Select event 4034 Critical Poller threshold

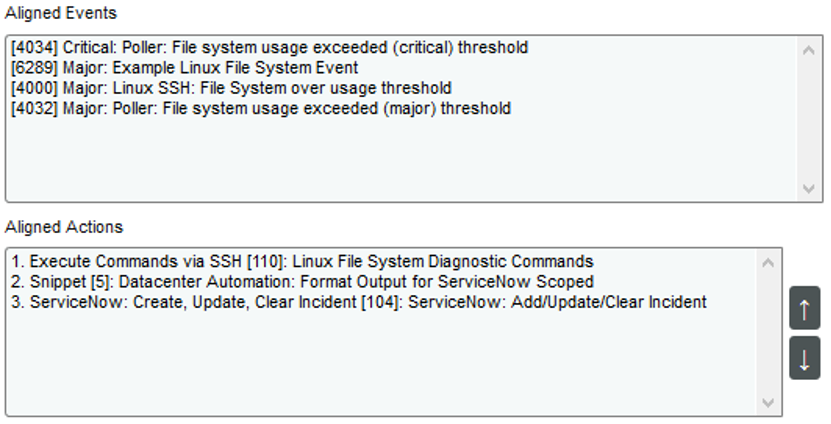pos(269,48)
